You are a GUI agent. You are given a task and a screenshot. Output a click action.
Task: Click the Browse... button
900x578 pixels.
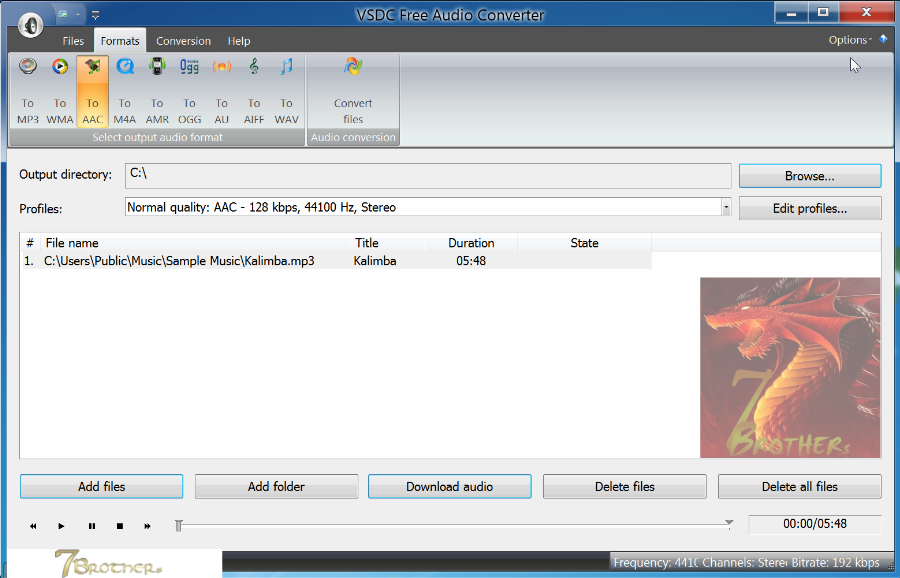(x=810, y=176)
